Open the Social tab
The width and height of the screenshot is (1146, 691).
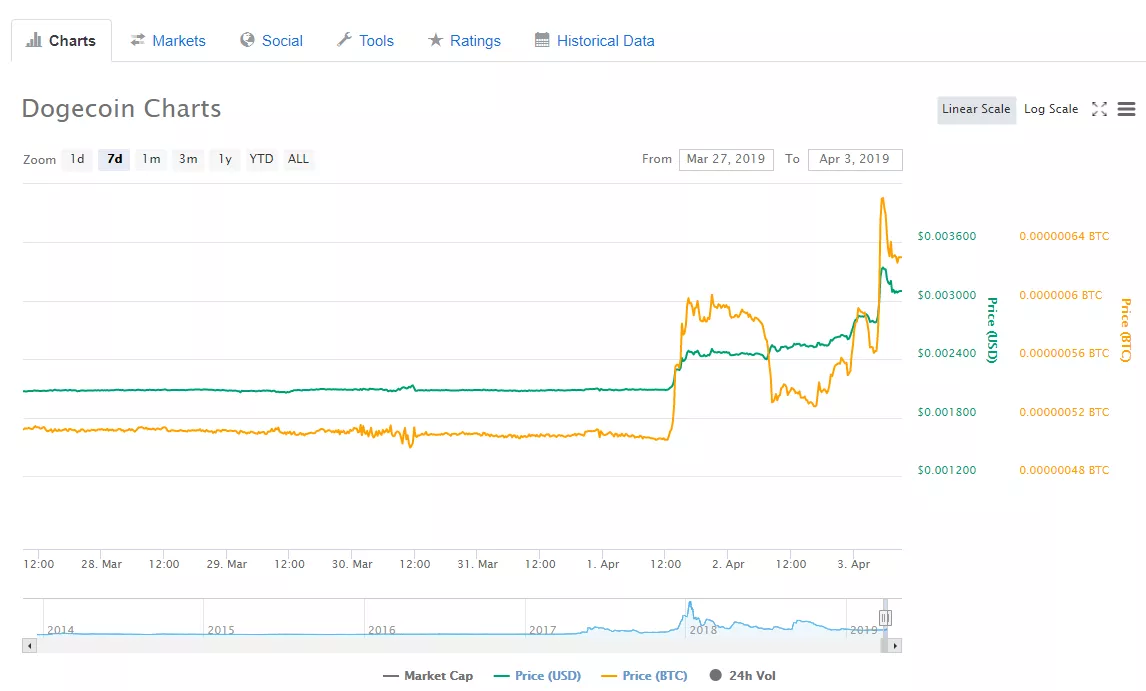271,41
